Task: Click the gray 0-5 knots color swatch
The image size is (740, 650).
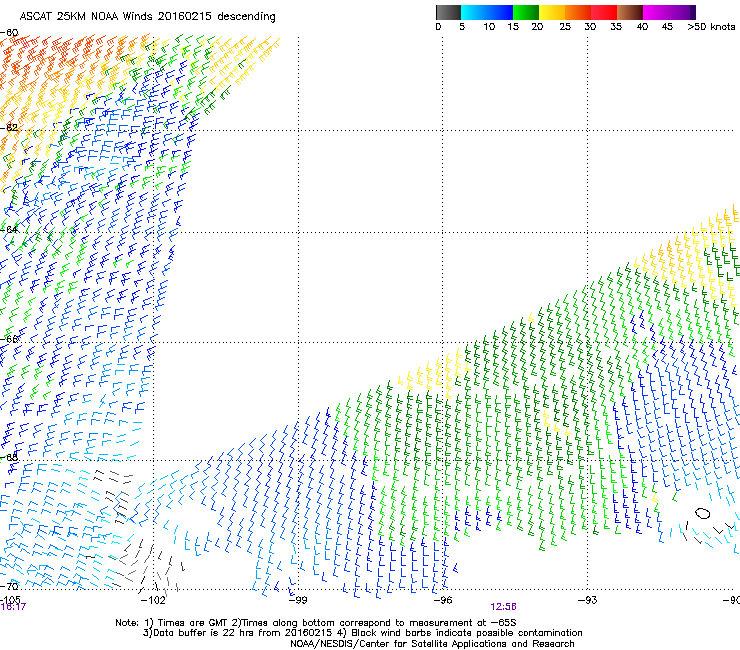Action: (x=448, y=12)
